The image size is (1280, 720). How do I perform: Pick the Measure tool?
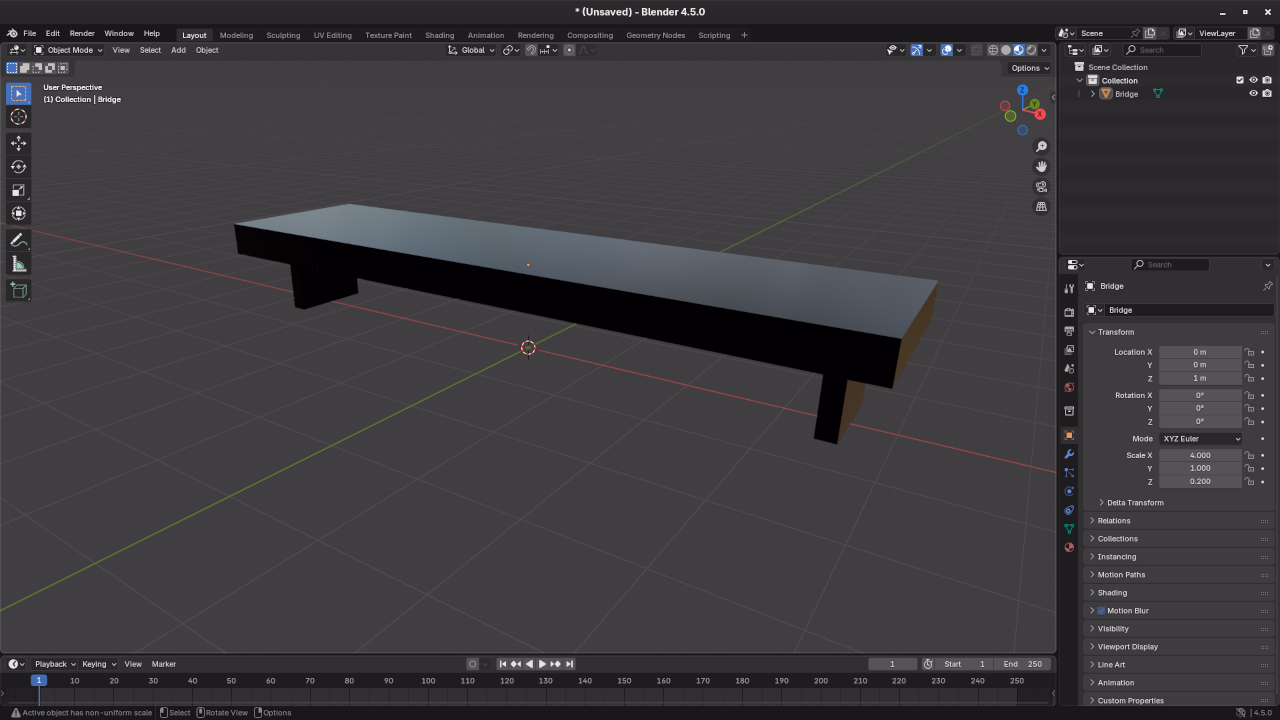tap(18, 264)
